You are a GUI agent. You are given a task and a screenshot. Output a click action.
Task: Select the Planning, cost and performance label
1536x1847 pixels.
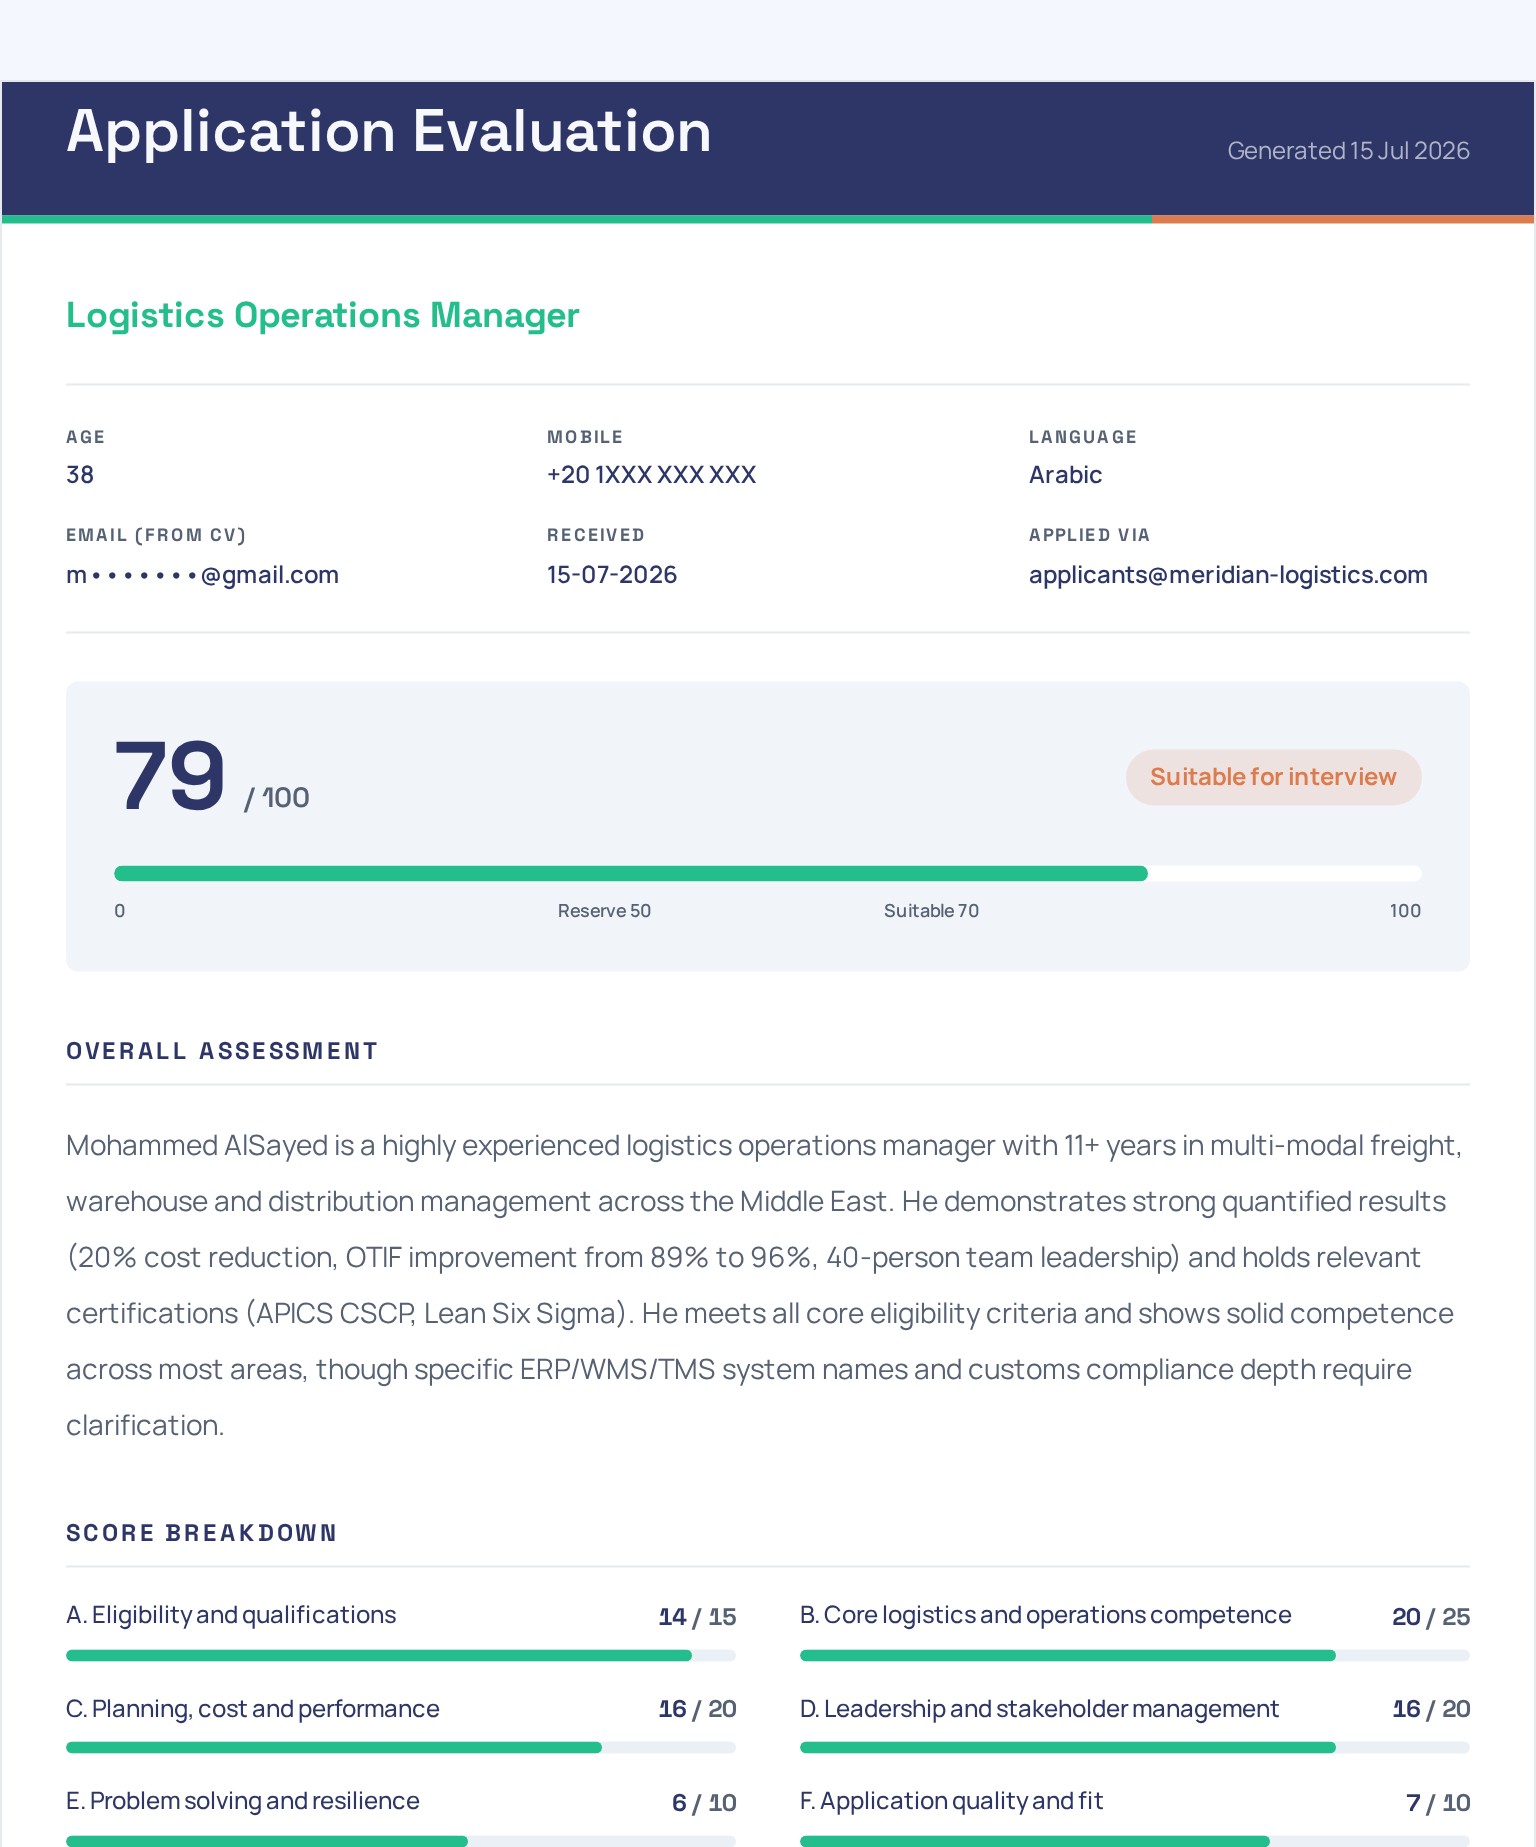253,1709
